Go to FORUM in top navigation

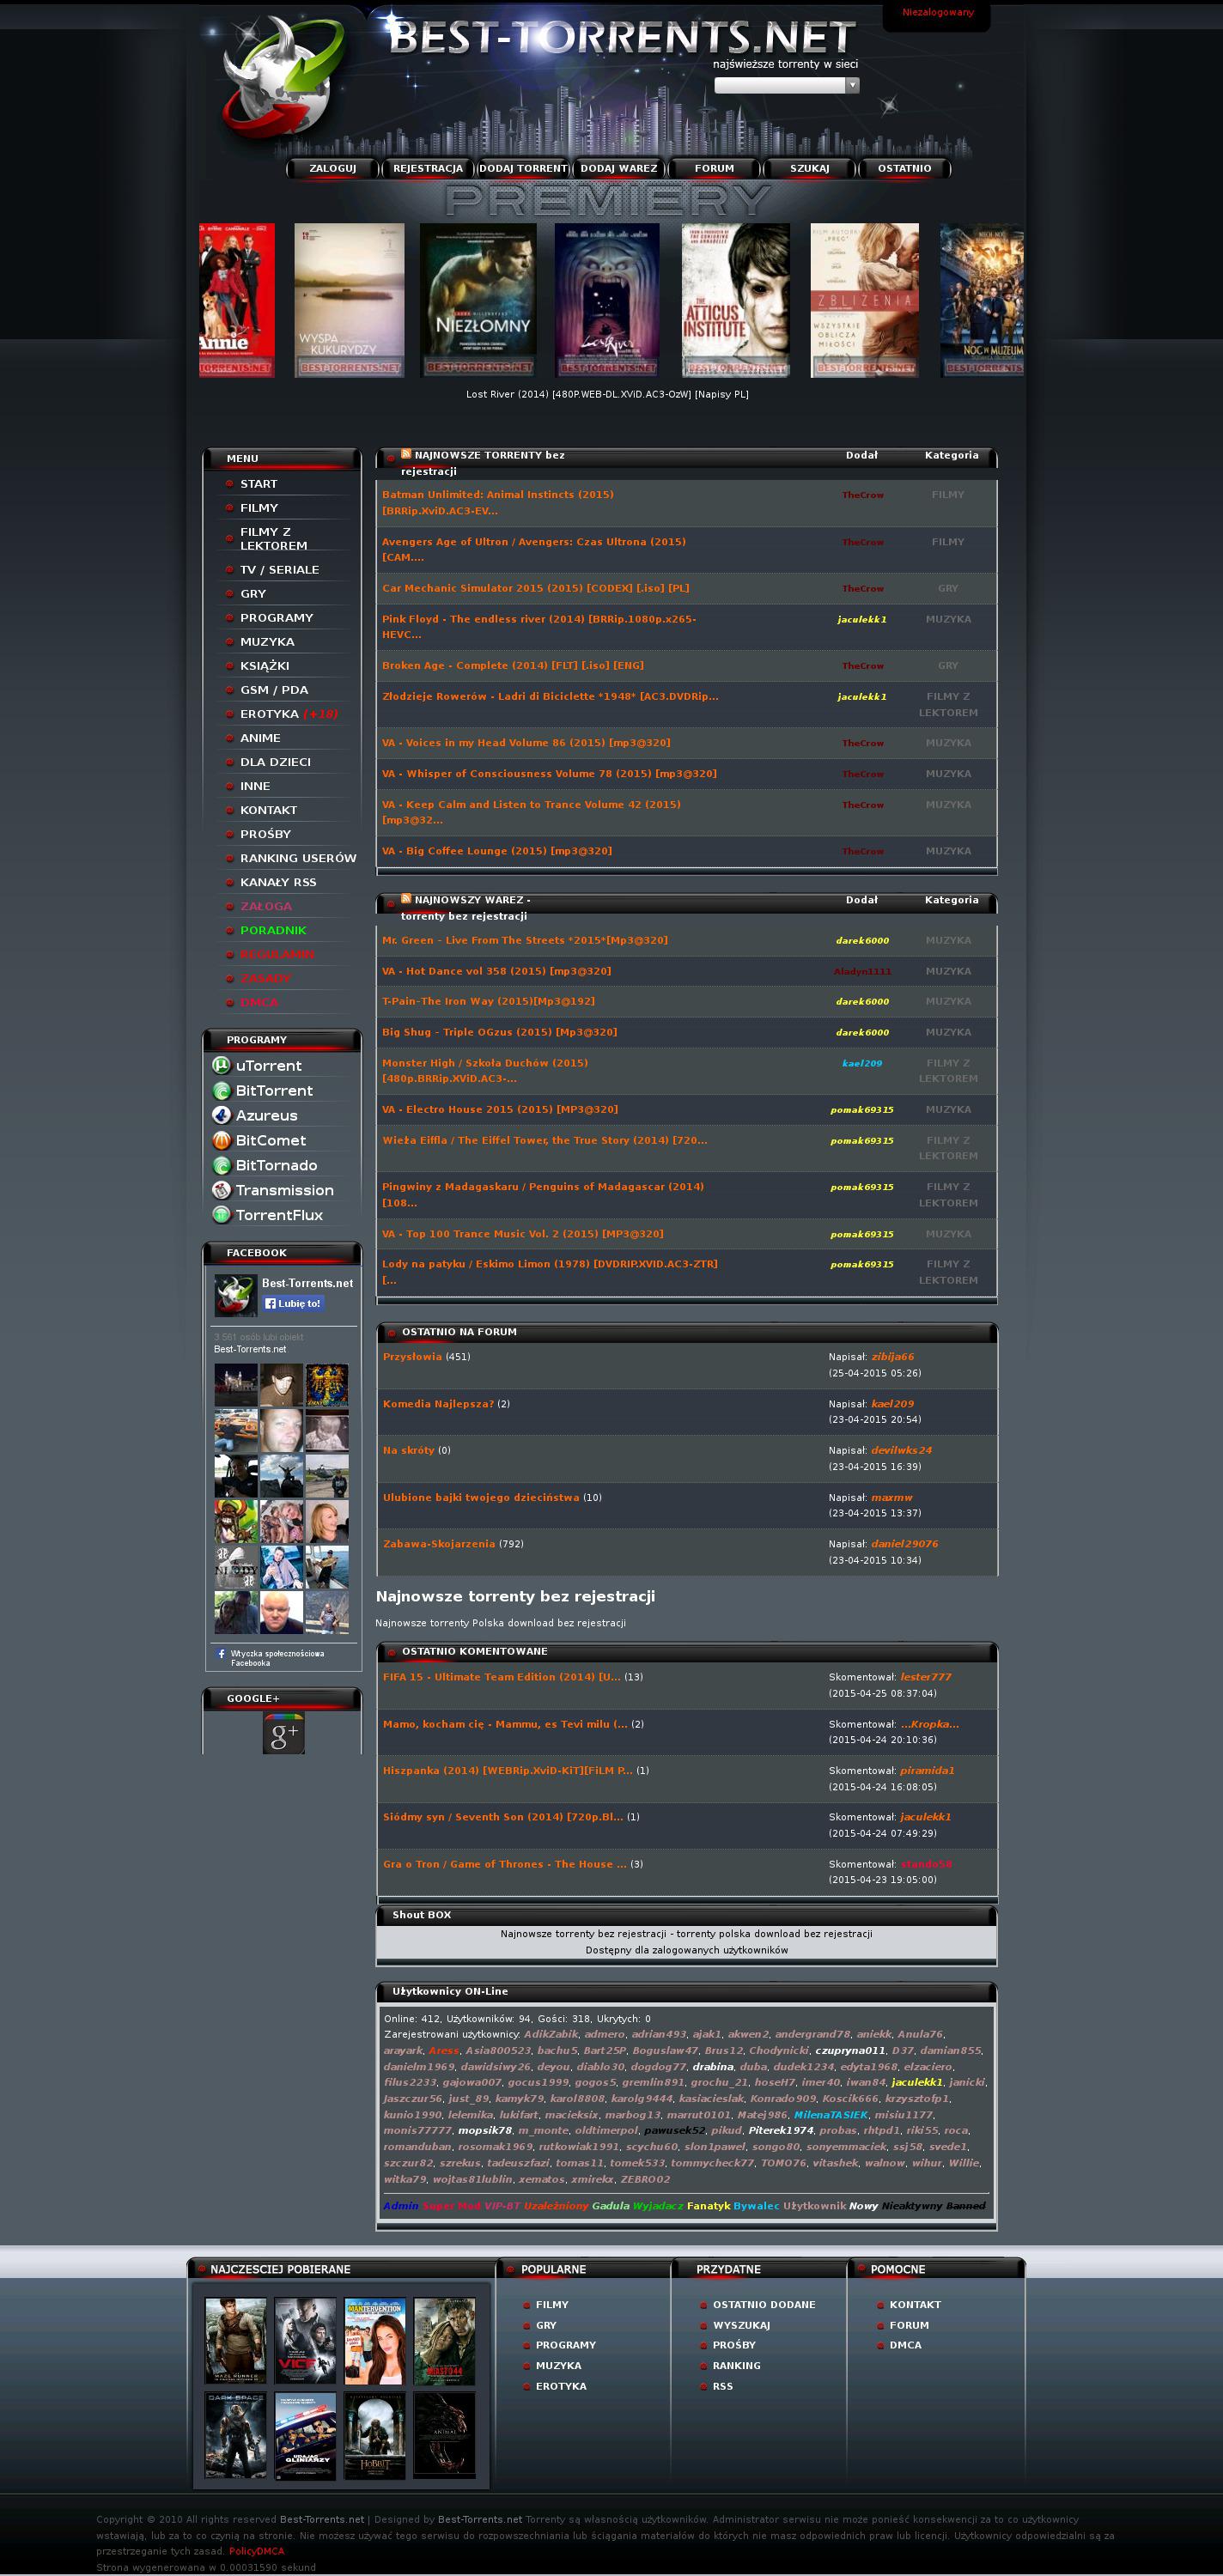pos(714,169)
